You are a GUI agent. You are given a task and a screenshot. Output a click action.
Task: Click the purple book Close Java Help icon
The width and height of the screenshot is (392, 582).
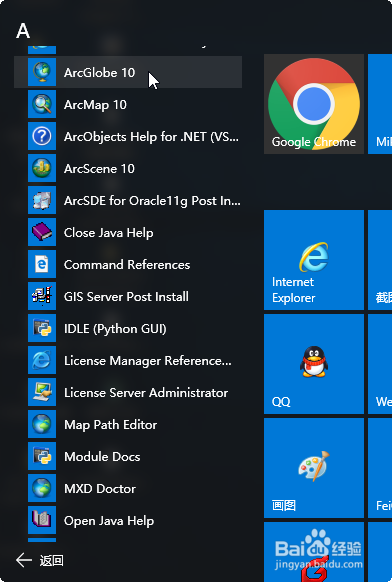[42, 232]
